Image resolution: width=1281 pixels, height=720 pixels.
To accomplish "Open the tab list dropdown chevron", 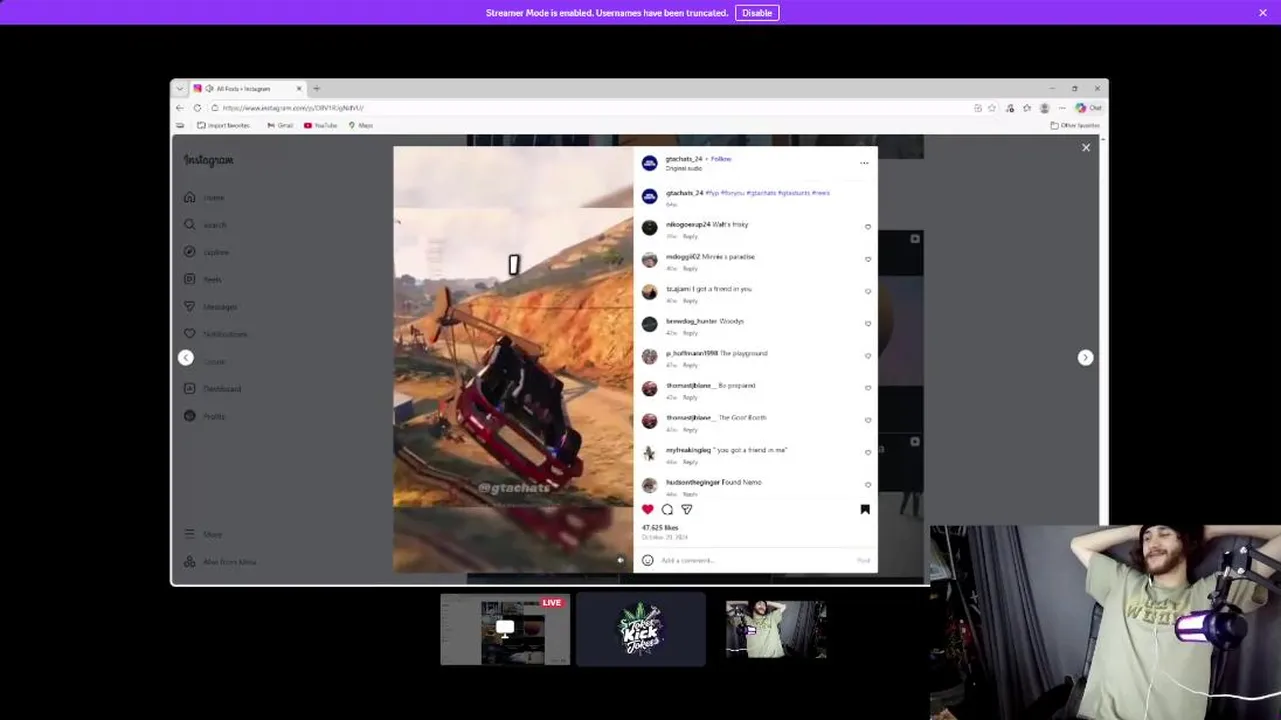I will click(x=180, y=89).
